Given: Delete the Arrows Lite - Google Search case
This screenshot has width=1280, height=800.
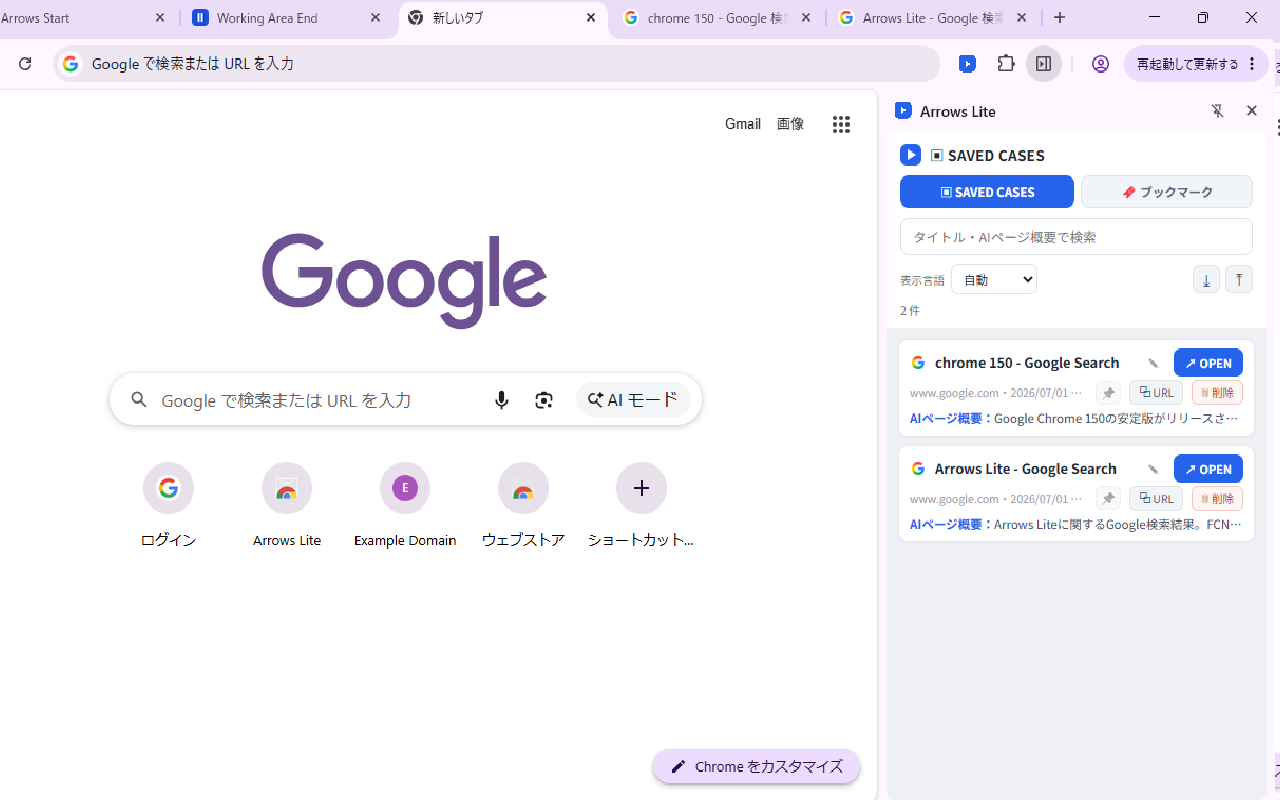Looking at the screenshot, I should point(1217,499).
